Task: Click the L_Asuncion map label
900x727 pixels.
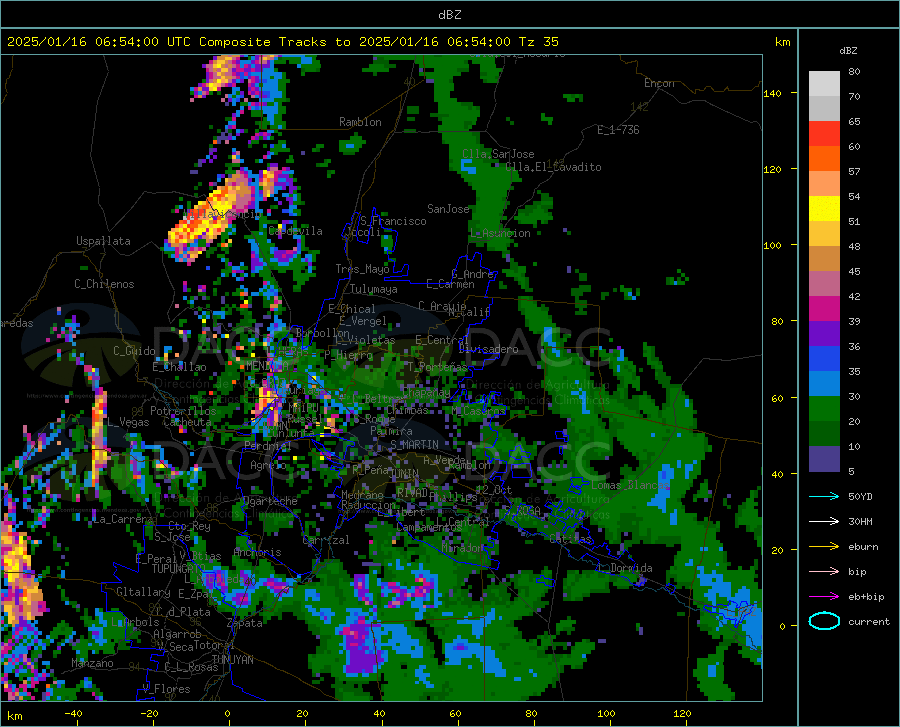Action: 500,233
